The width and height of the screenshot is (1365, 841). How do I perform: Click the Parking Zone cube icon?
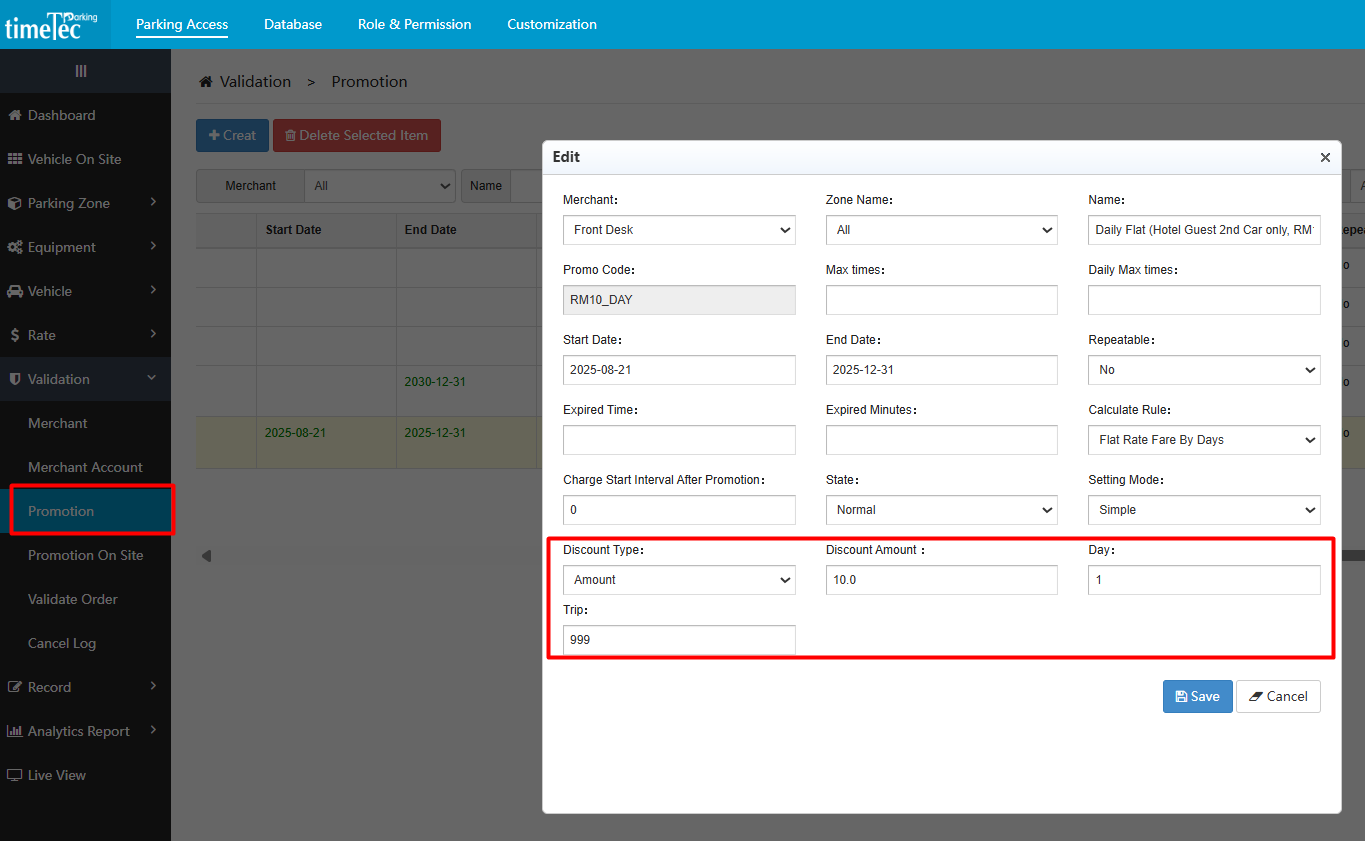(x=15, y=203)
